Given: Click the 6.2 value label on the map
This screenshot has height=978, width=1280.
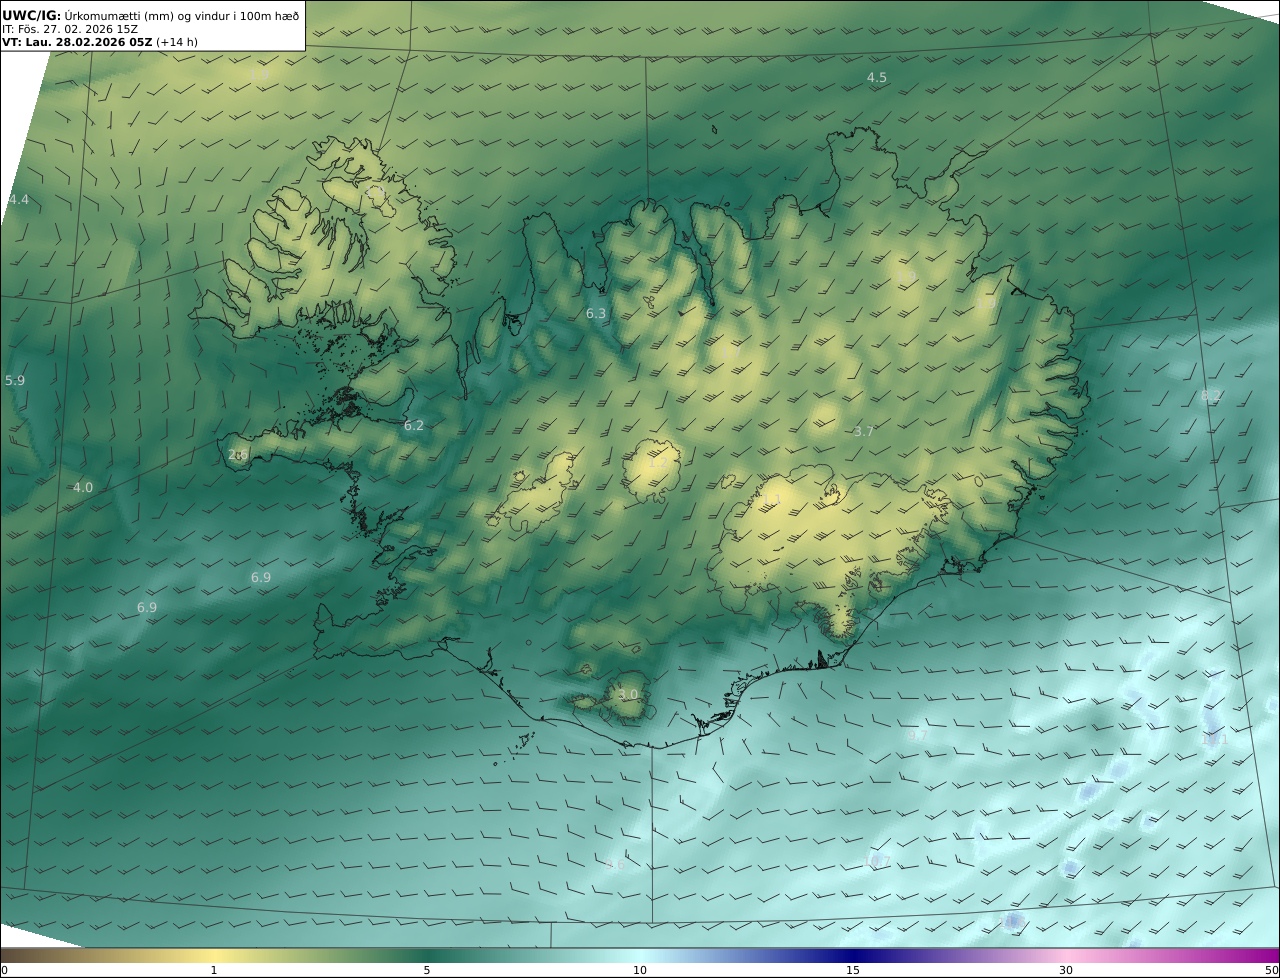Looking at the screenshot, I should (414, 426).
